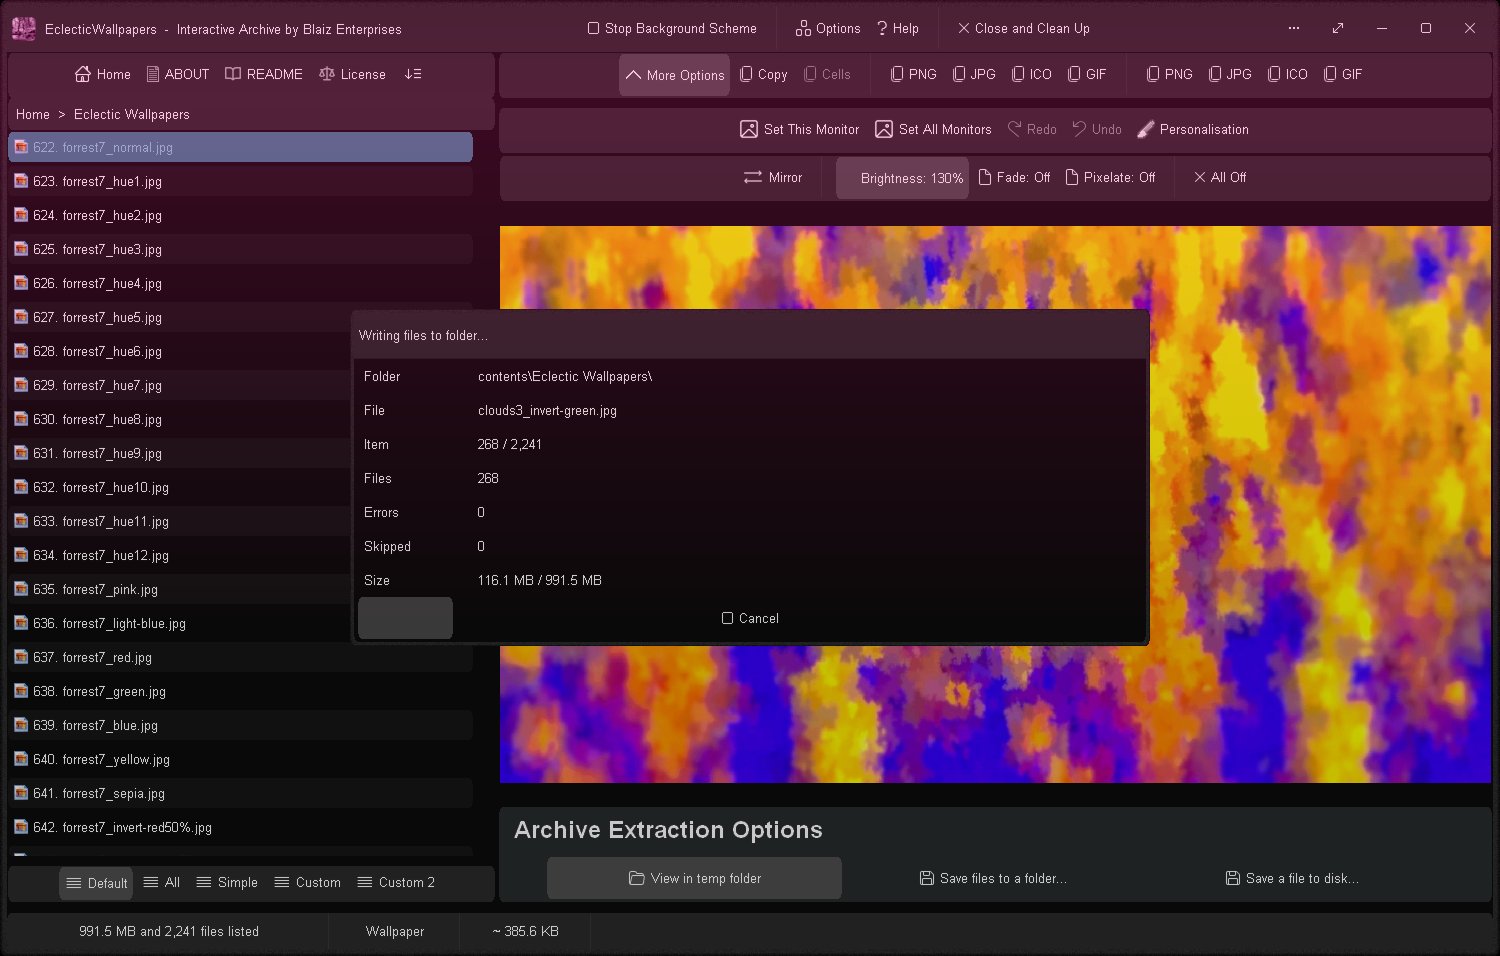This screenshot has height=956, width=1500.
Task: Select file 641. forrest7_sepia.jpg
Action: point(240,794)
